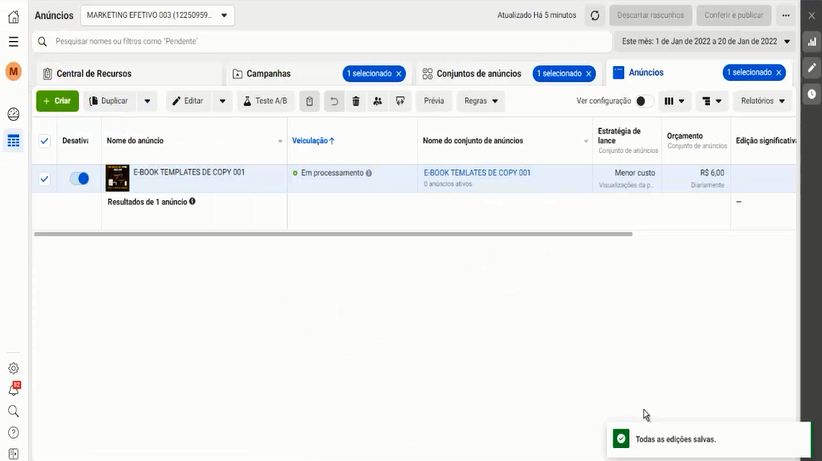Toggle the ad's active status switch off

(x=79, y=178)
